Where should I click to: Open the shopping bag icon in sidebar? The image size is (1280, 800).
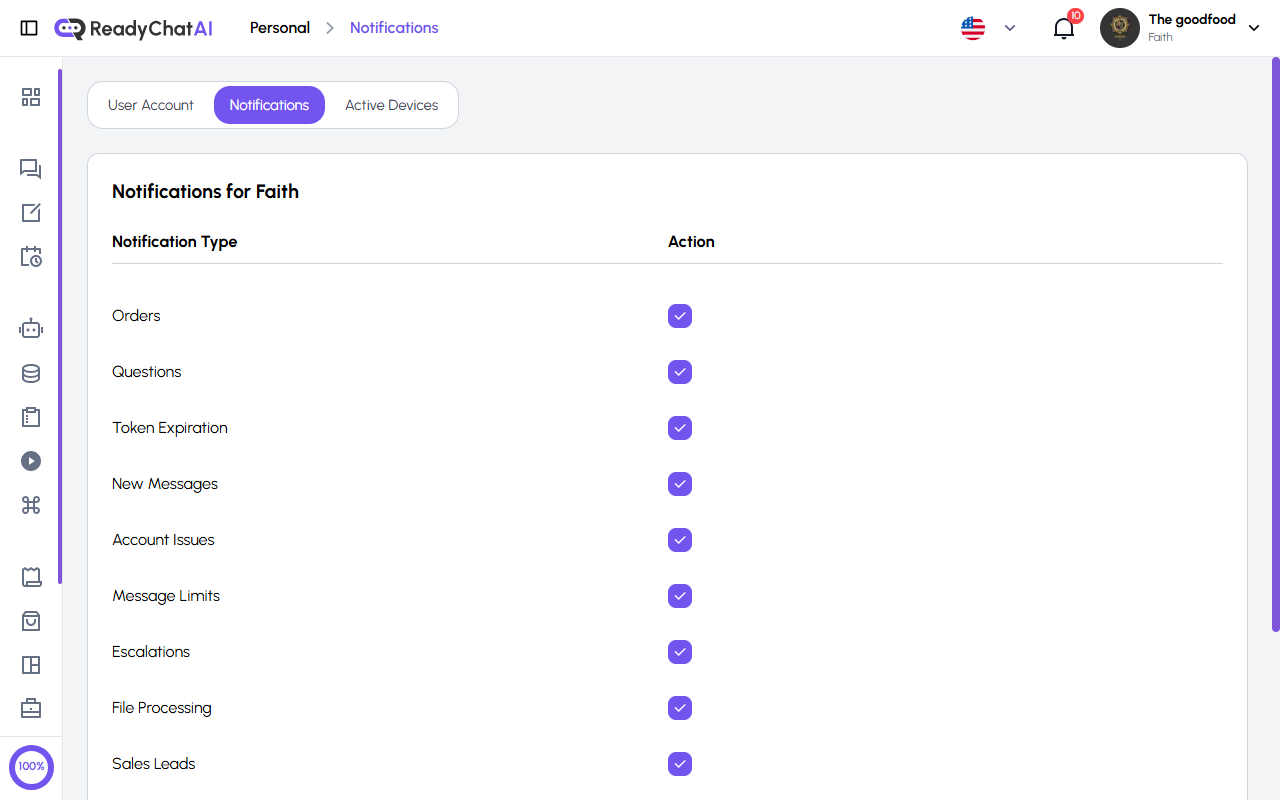31,621
